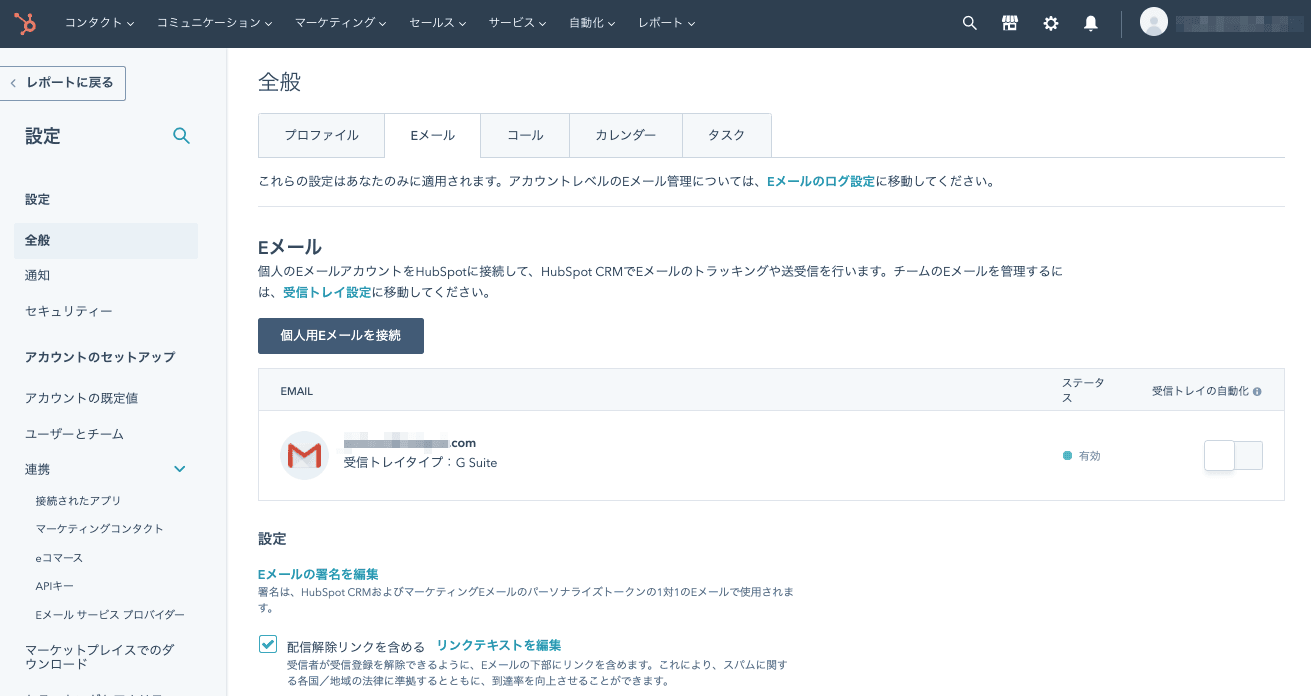This screenshot has width=1311, height=696.
Task: Open the マーケティング dropdown menu
Action: tap(341, 23)
